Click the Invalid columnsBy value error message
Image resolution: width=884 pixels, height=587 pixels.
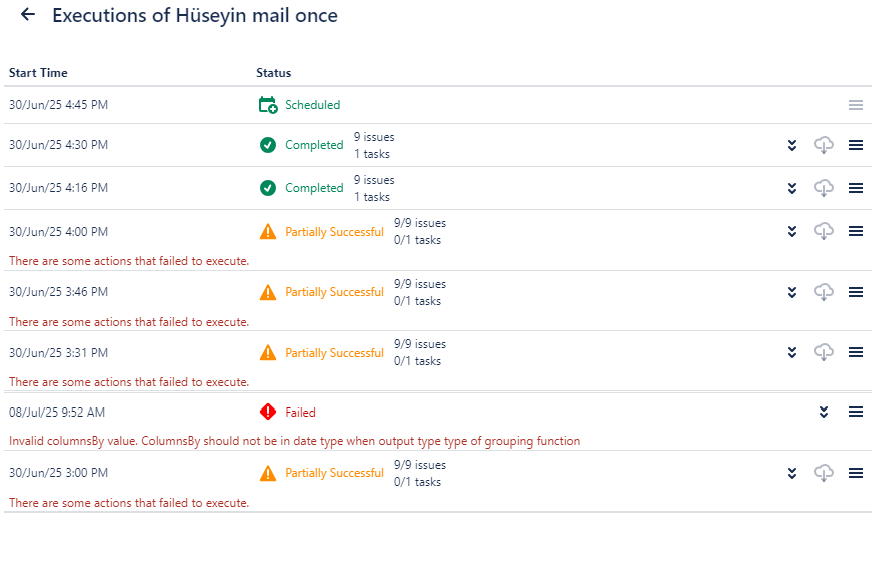(294, 441)
